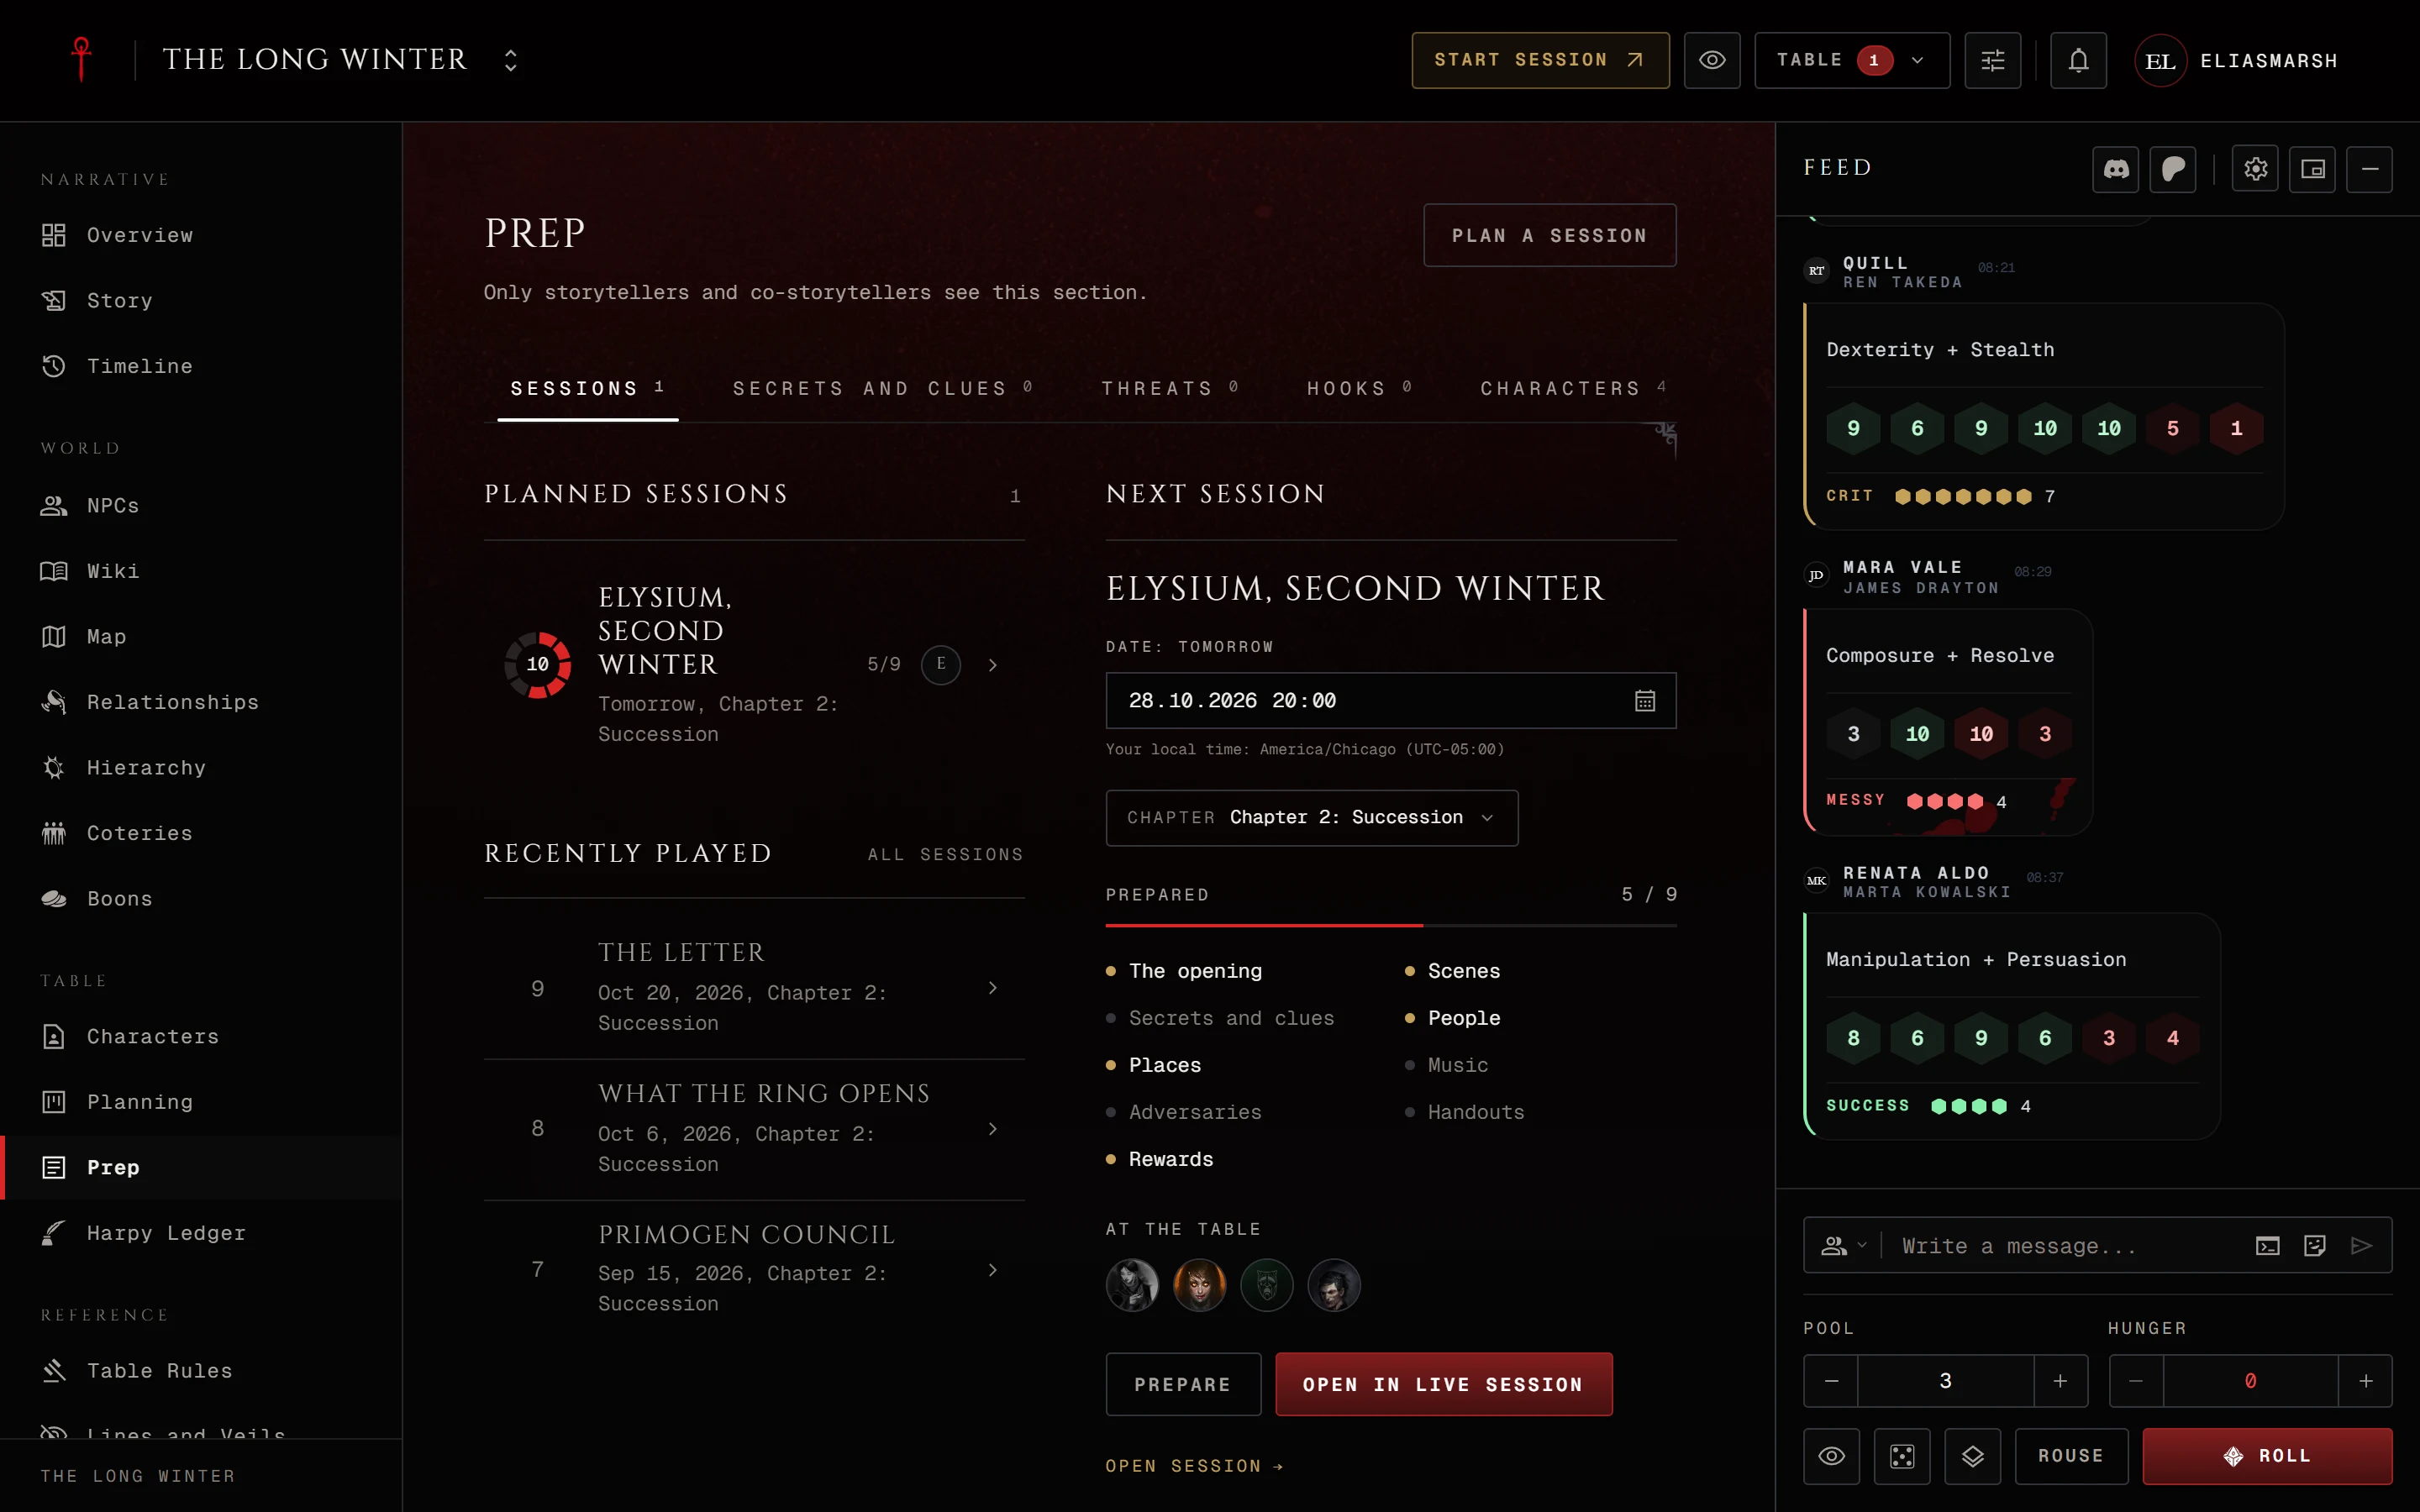Click the 'Write a message...' field

(x=2065, y=1245)
